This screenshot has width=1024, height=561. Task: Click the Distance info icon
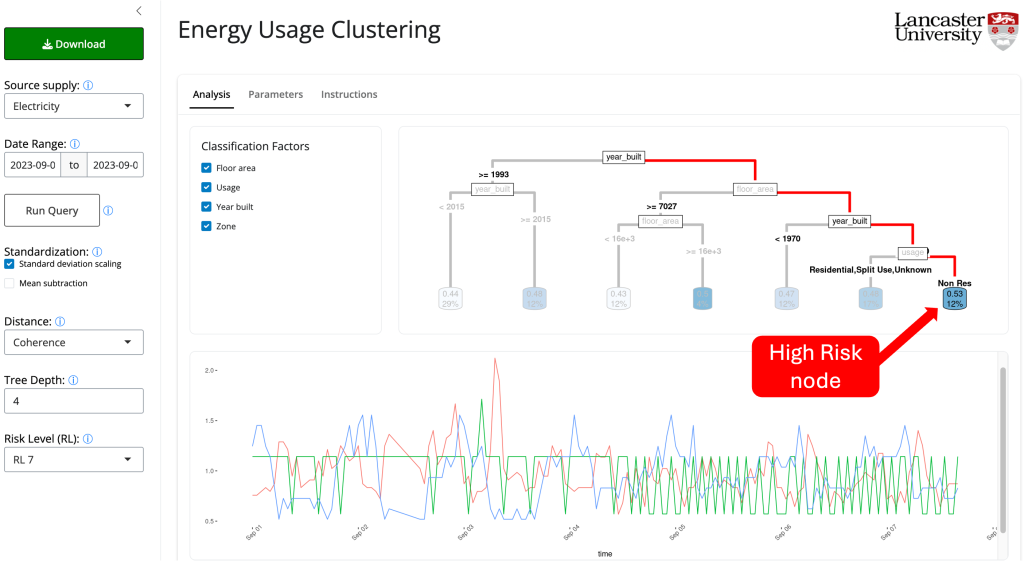coord(61,322)
